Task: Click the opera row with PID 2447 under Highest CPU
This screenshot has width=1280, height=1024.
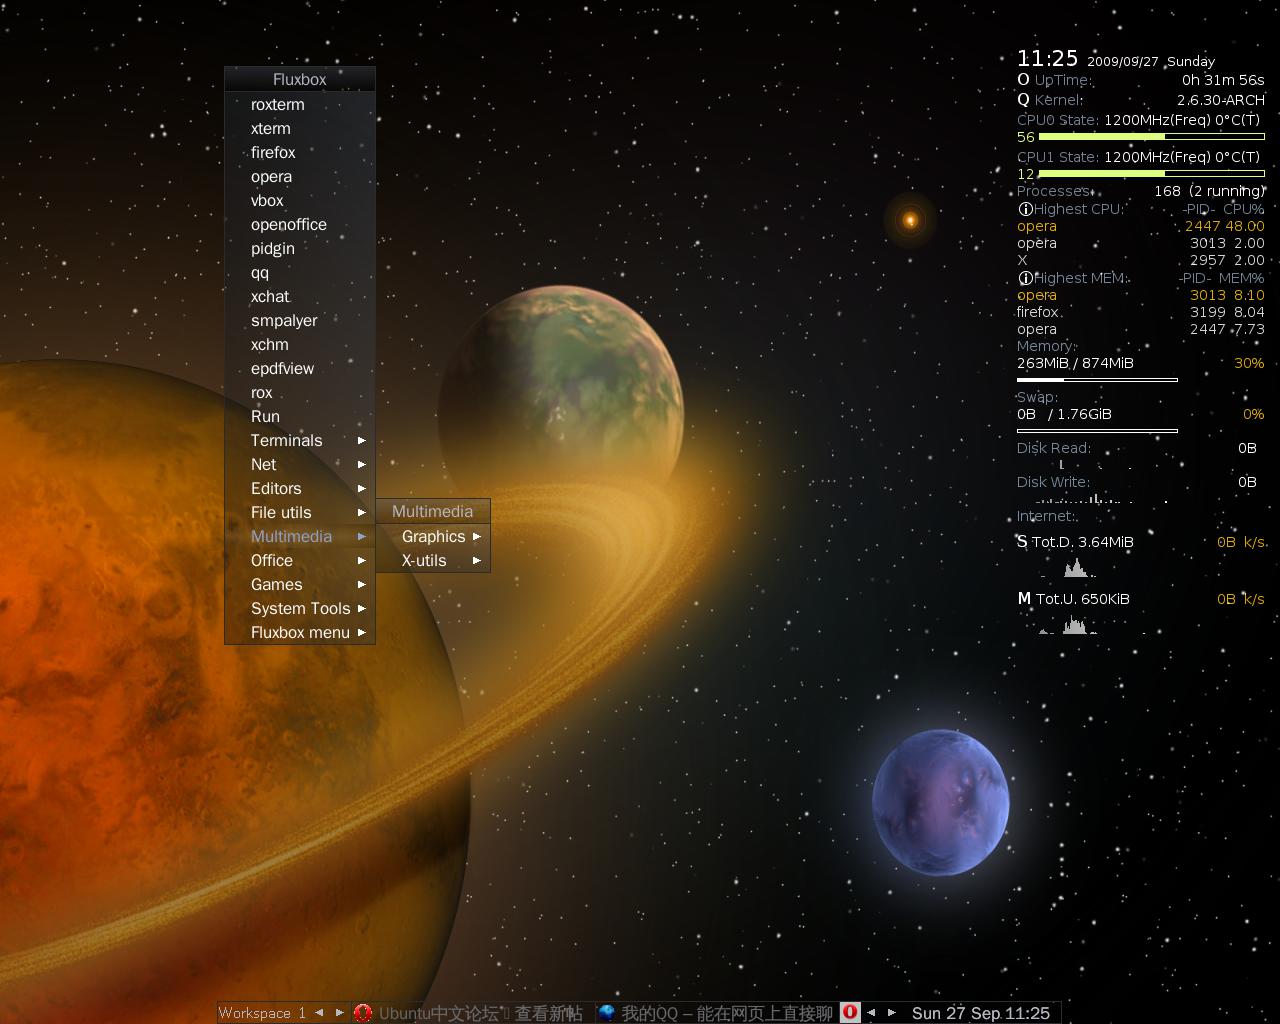Action: click(x=1141, y=226)
